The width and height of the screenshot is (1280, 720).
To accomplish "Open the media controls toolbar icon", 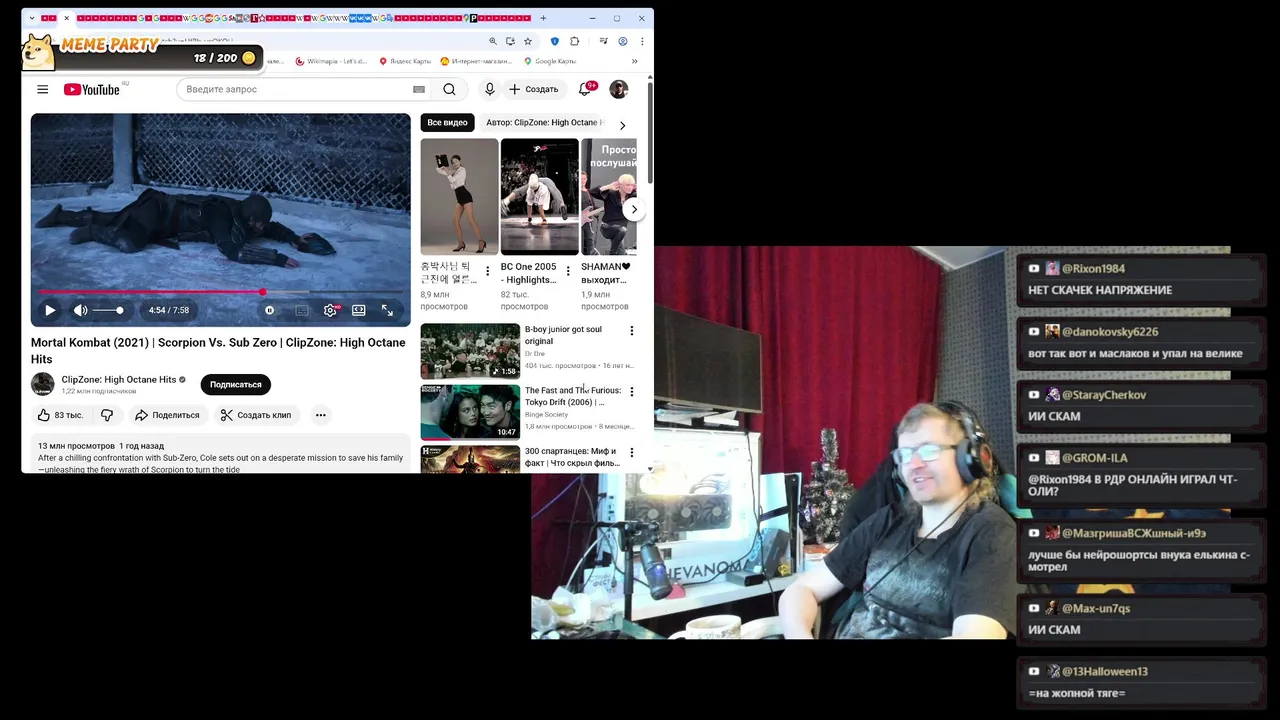I will point(603,41).
